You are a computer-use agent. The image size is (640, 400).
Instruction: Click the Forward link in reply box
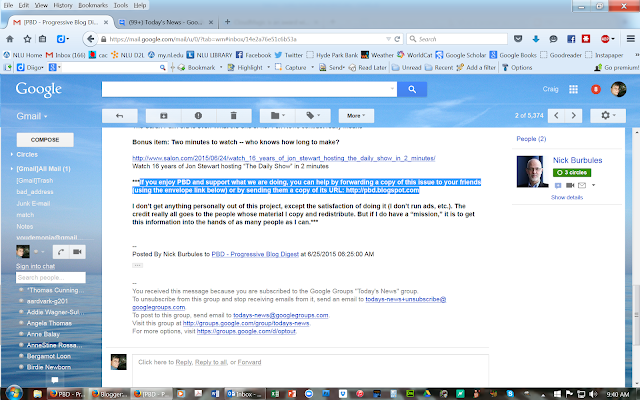[x=249, y=362]
